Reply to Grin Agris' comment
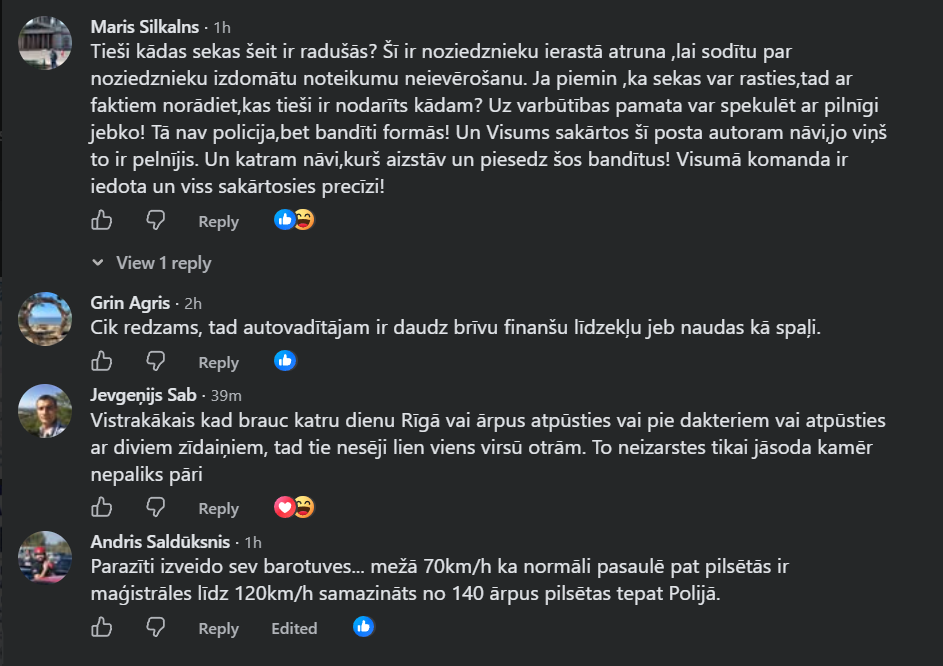 218,362
